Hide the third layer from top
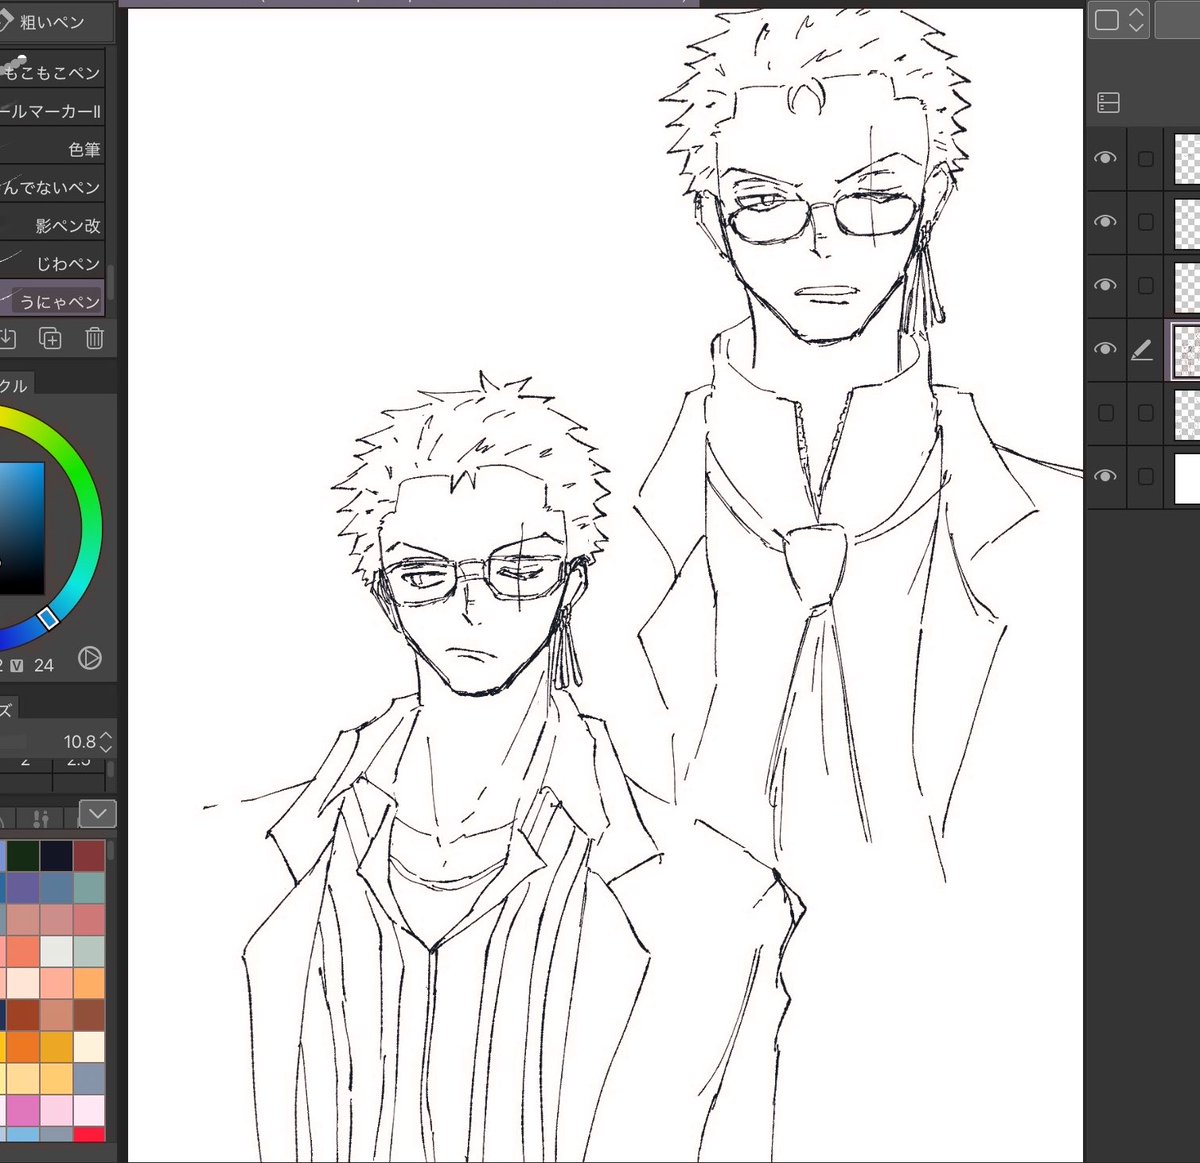 point(1105,285)
